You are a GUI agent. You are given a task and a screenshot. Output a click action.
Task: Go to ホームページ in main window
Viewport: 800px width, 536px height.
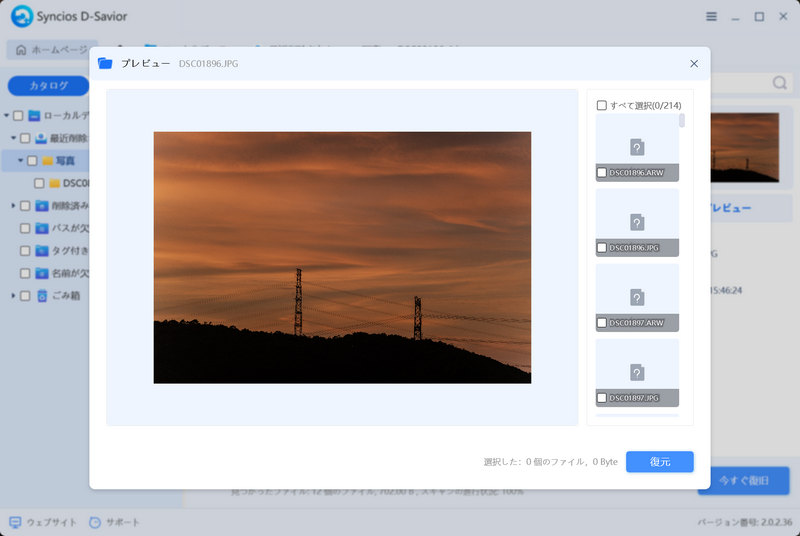tap(52, 49)
